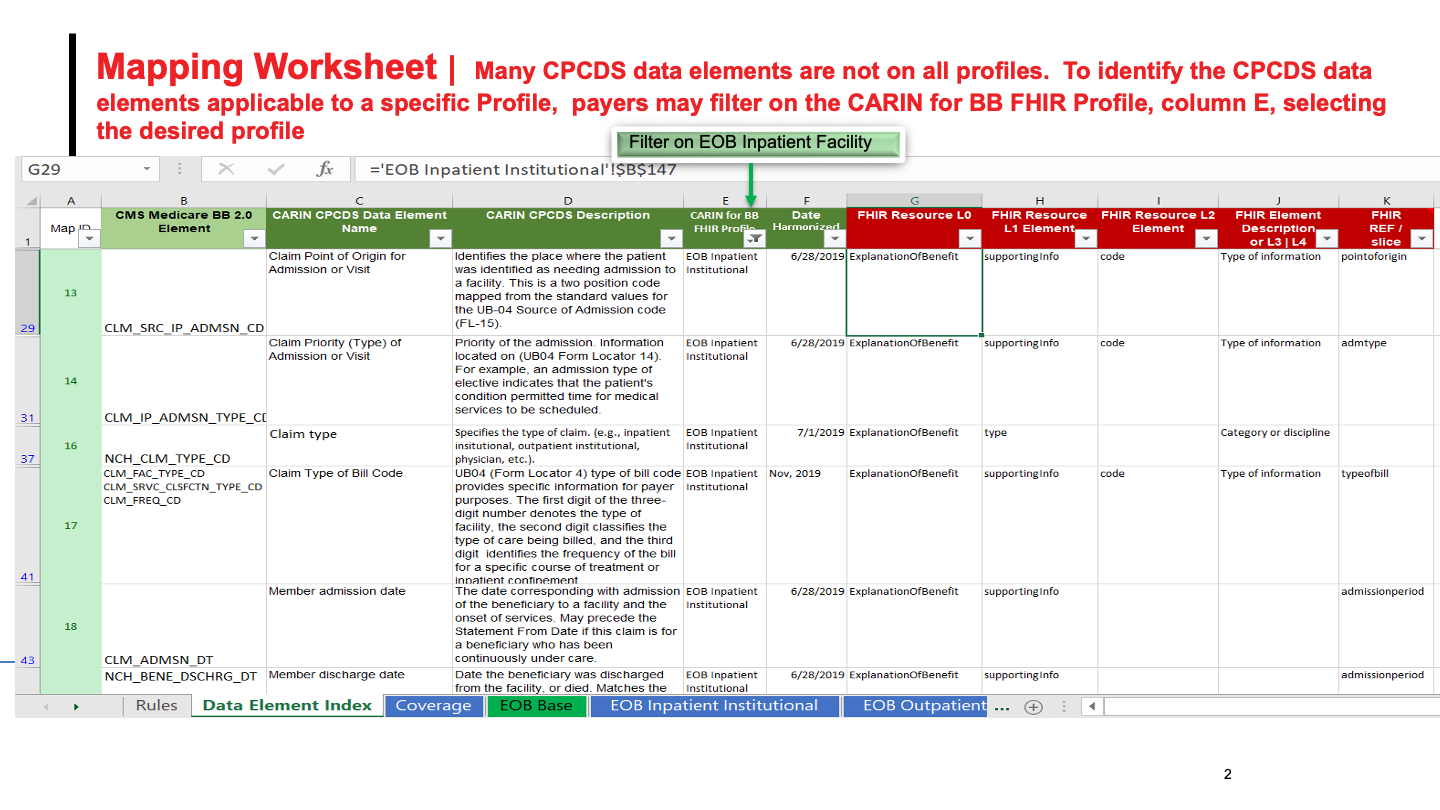Expand the FHIR Resource L0 filter dropdown
This screenshot has width=1440, height=810.
coord(968,238)
